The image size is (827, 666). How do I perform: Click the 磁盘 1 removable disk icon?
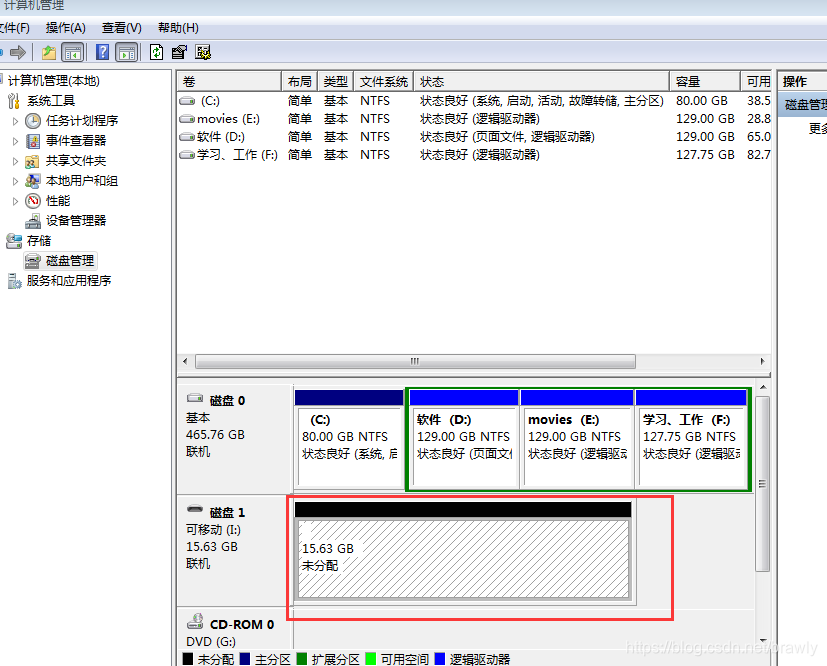coord(195,509)
